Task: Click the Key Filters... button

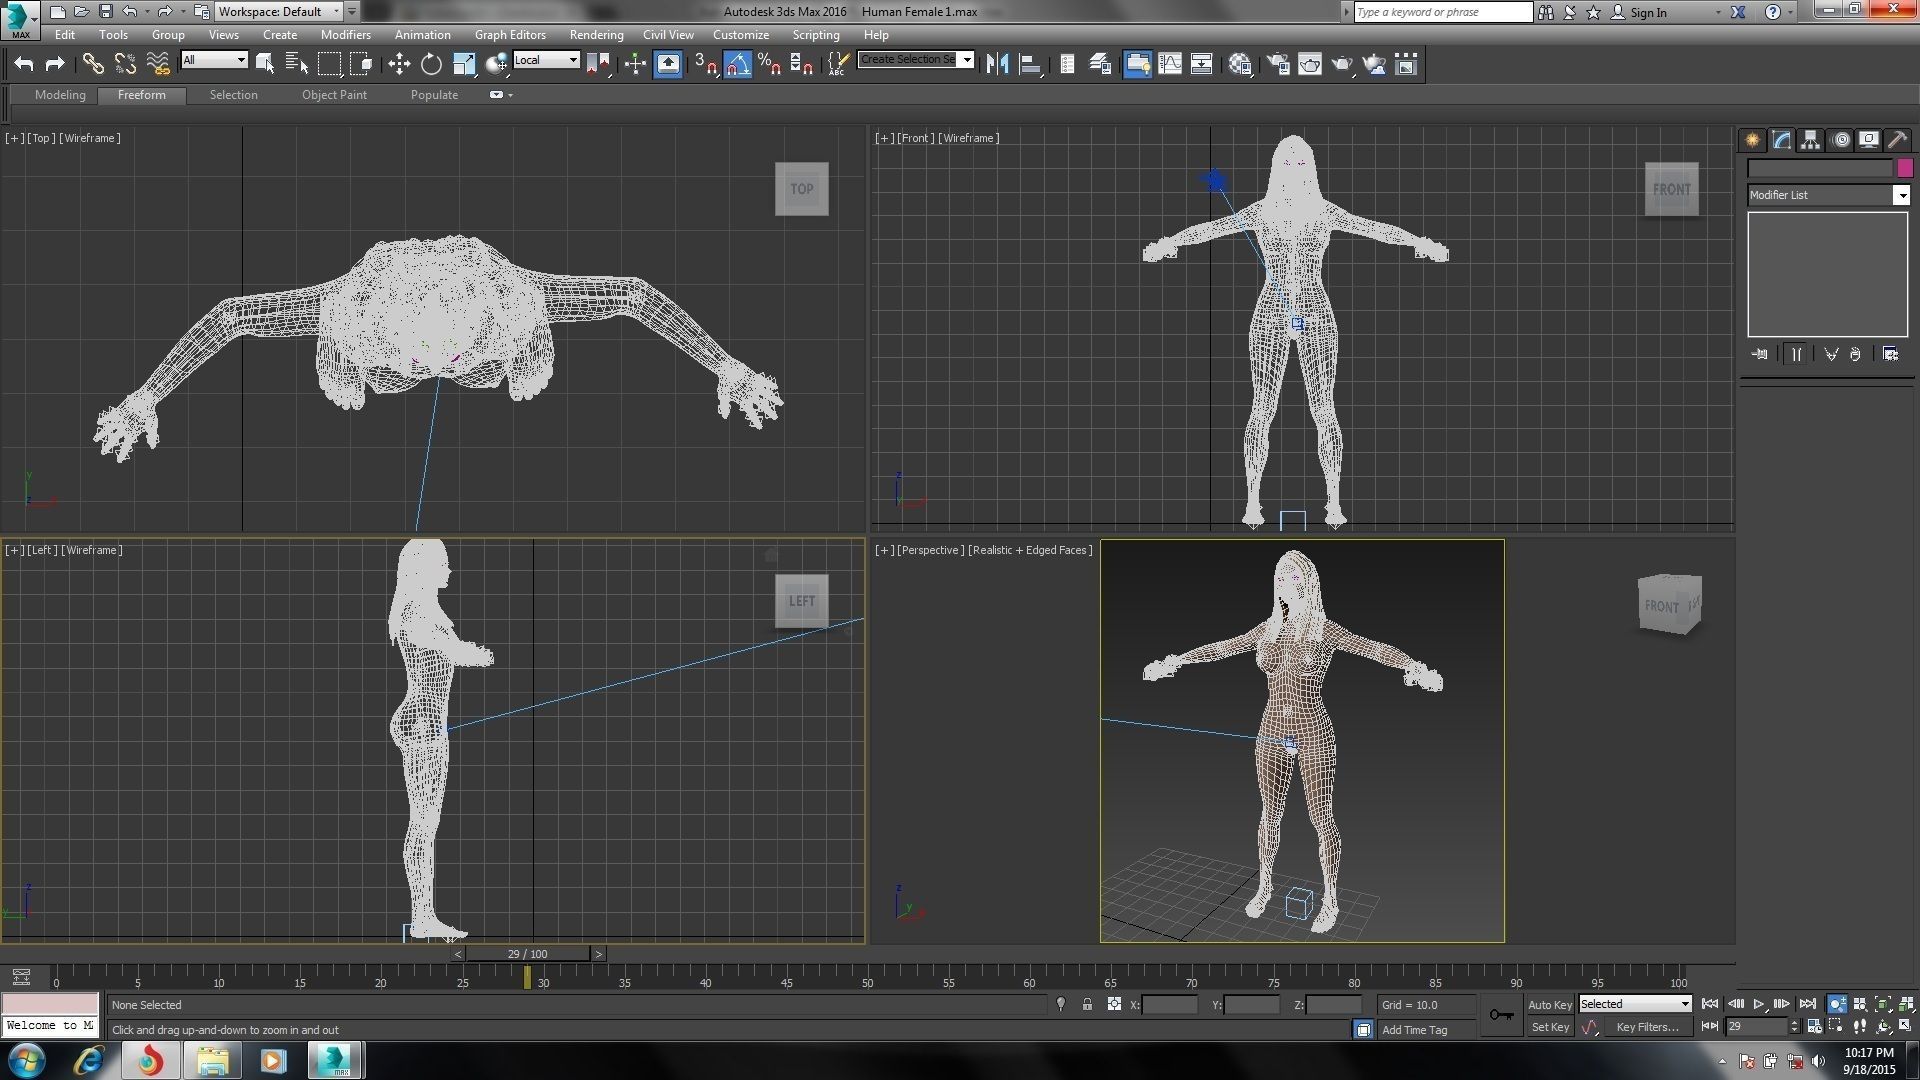Action: tap(1647, 1027)
